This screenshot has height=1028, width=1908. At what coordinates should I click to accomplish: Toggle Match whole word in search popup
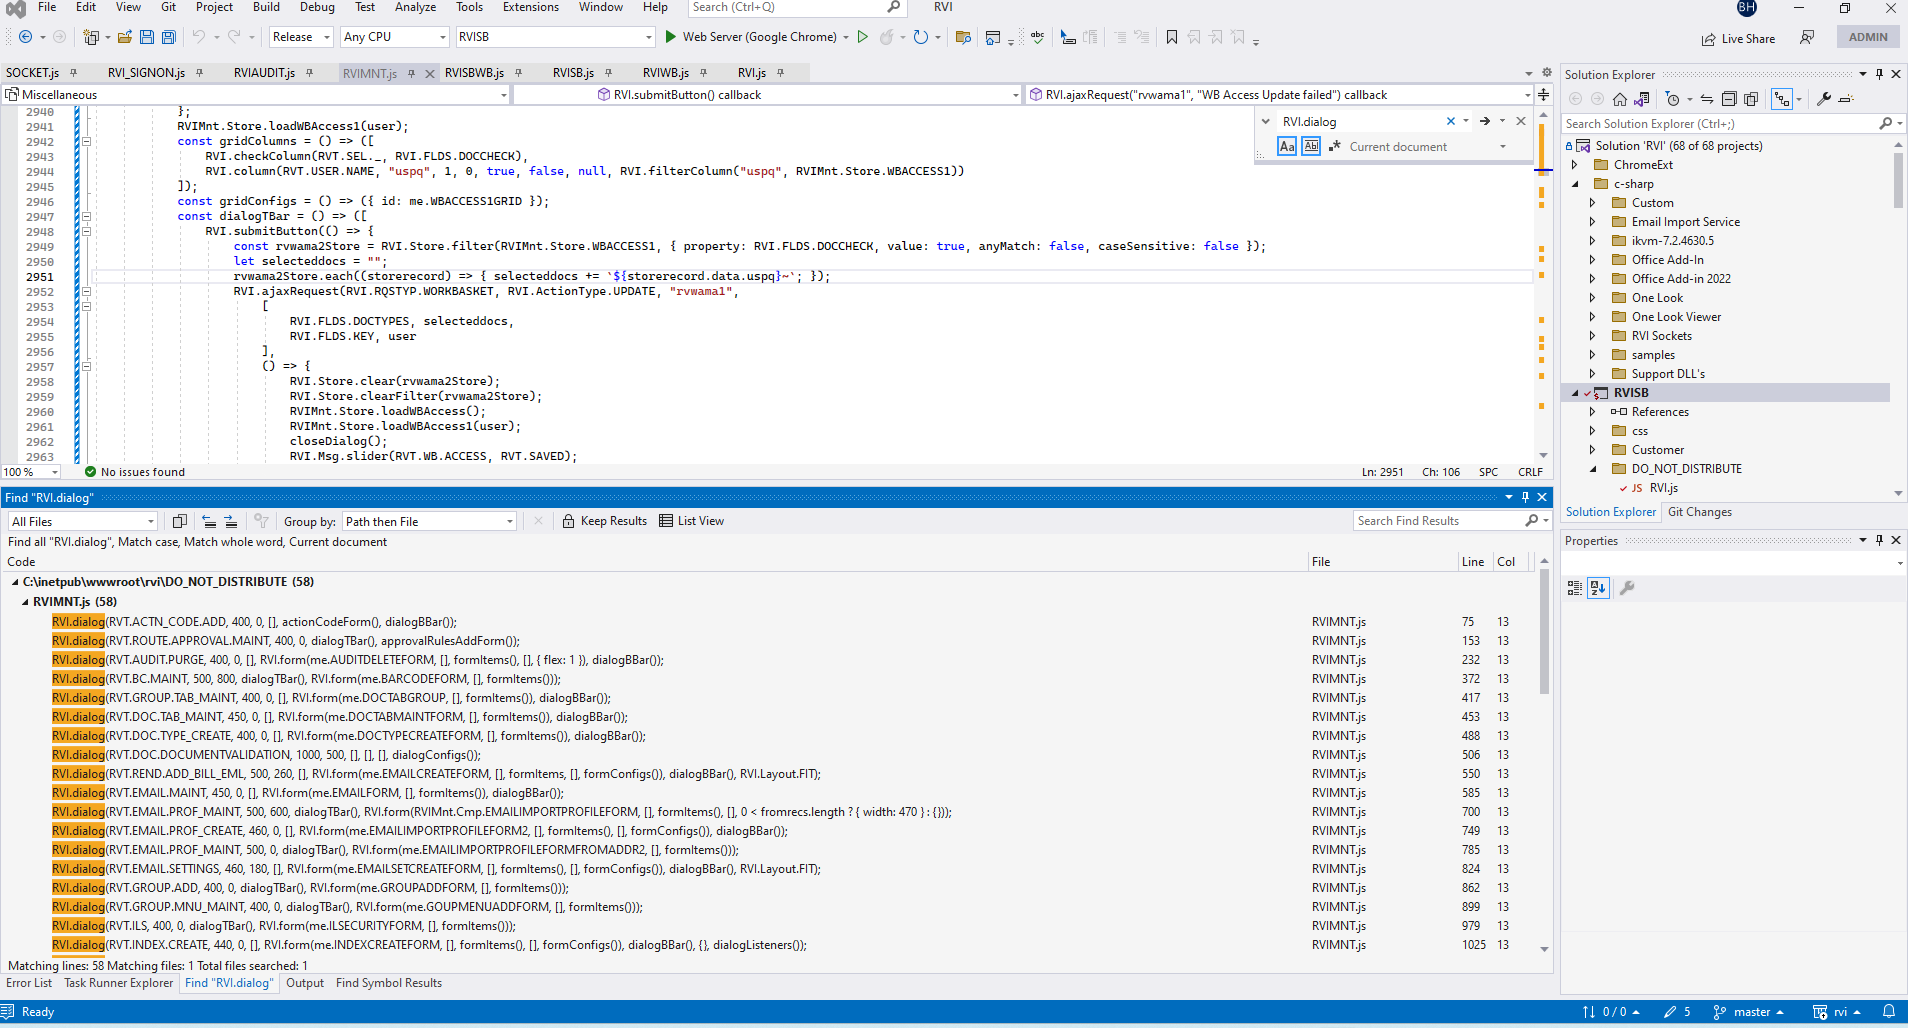1311,146
